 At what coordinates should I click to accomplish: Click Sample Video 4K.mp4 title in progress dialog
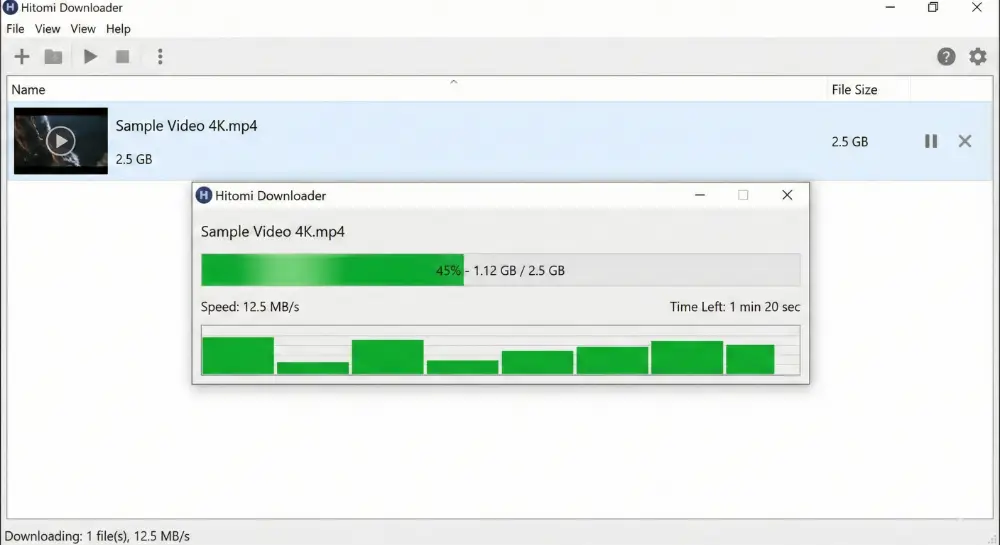273,231
